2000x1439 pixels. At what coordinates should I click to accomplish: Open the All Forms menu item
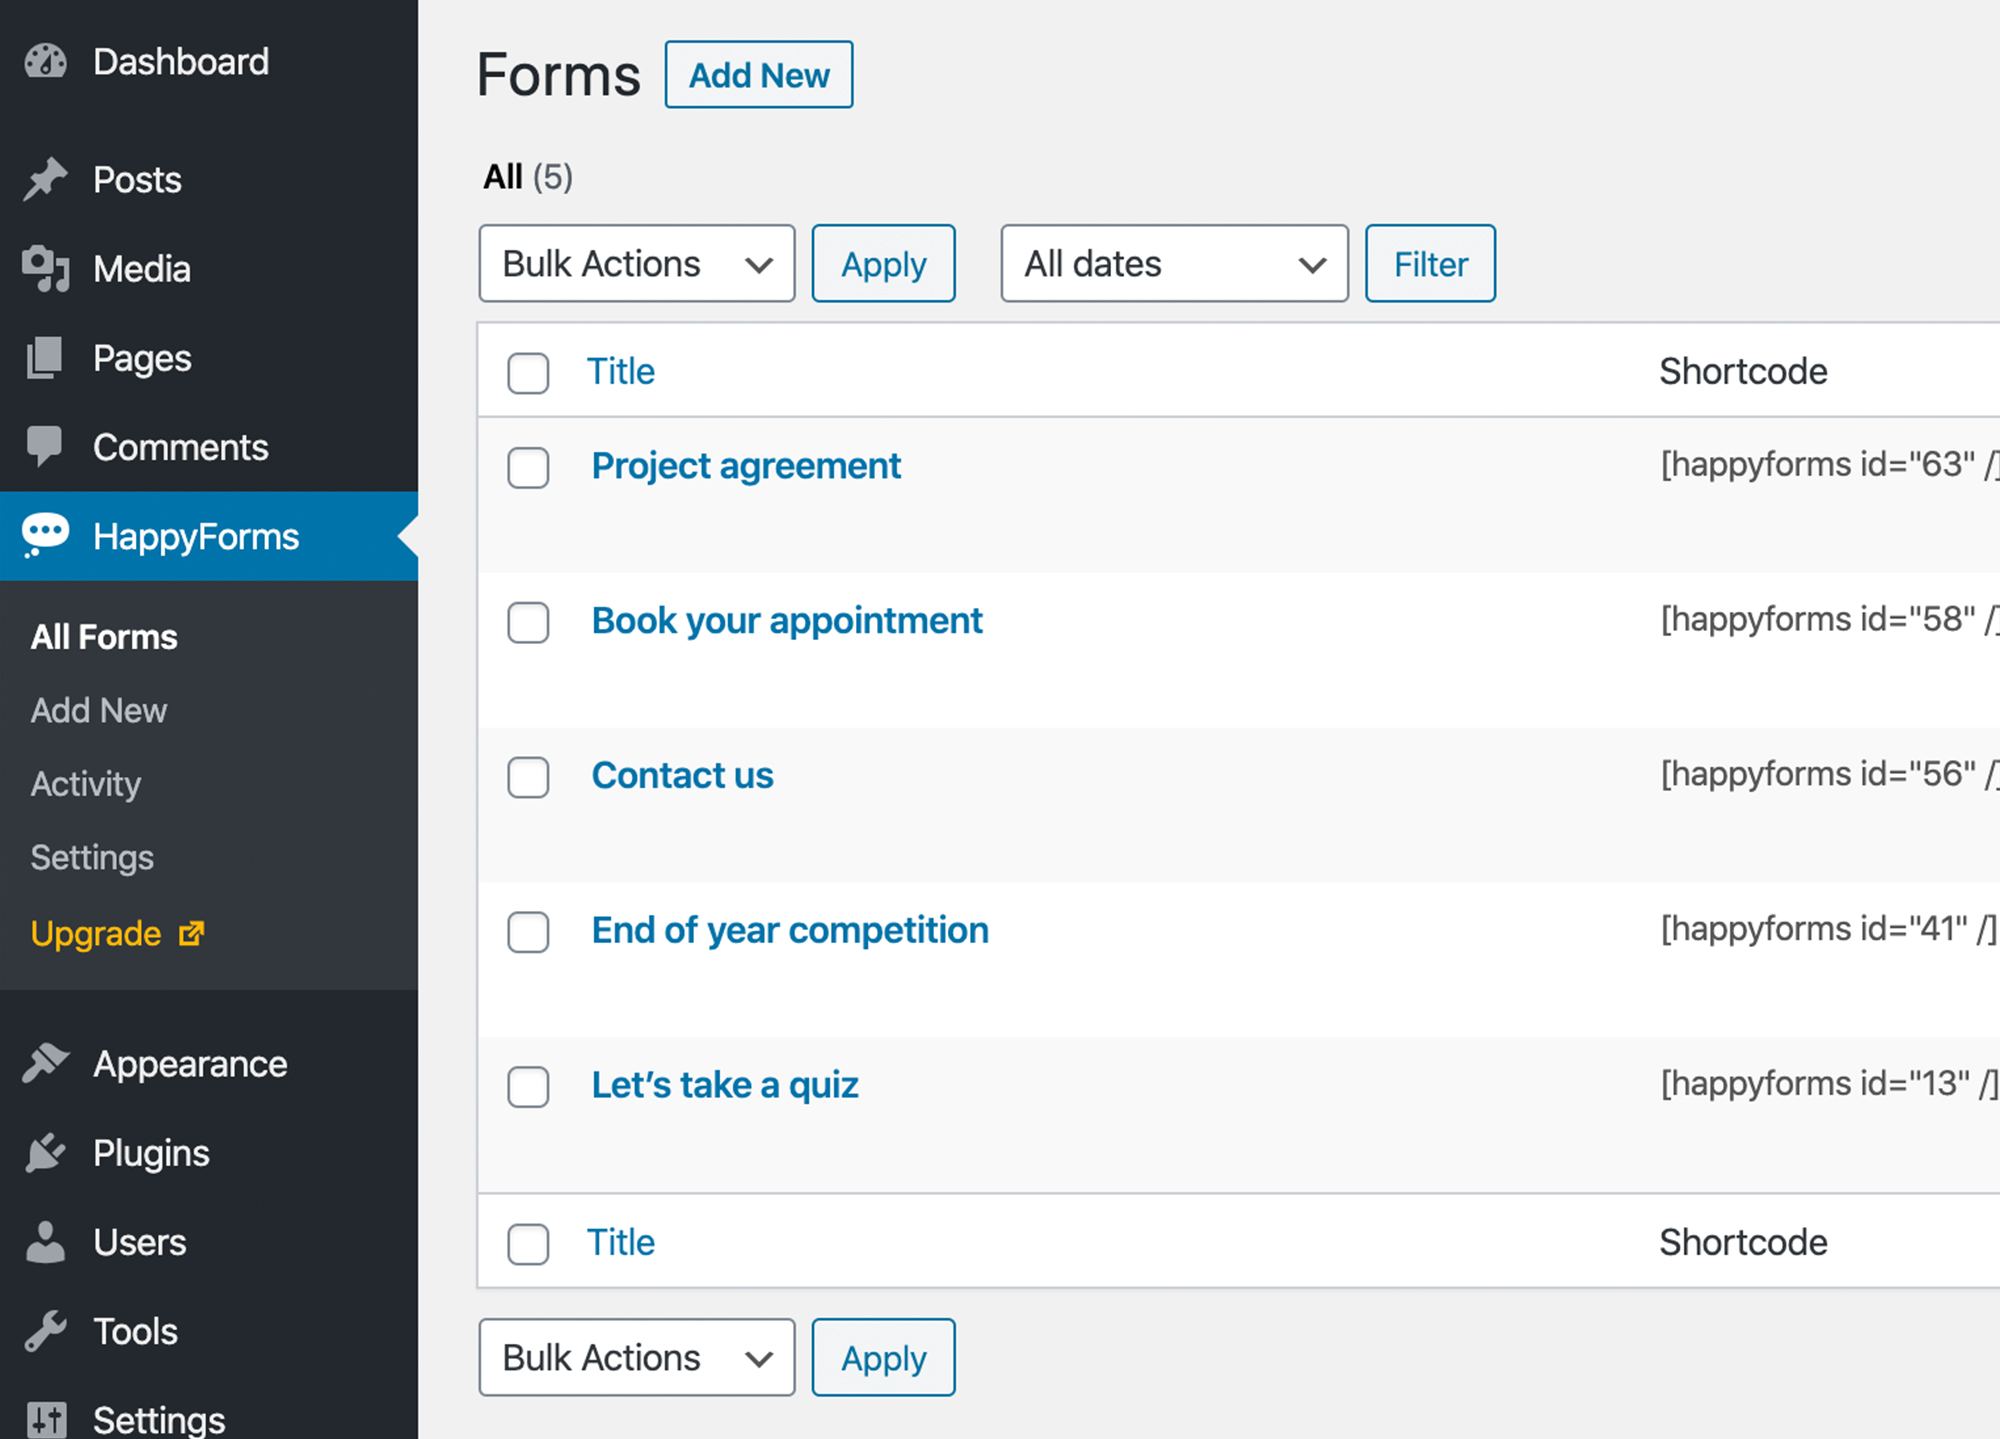(x=104, y=633)
